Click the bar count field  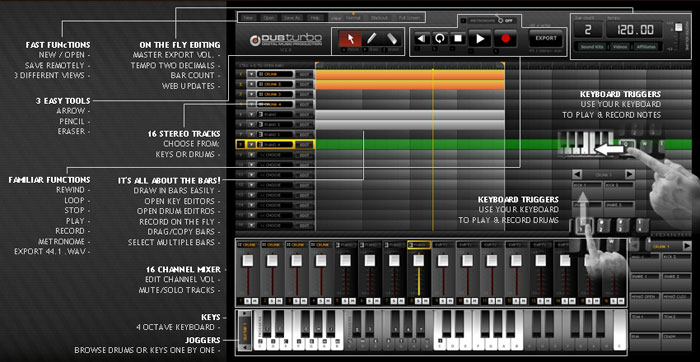coord(587,30)
